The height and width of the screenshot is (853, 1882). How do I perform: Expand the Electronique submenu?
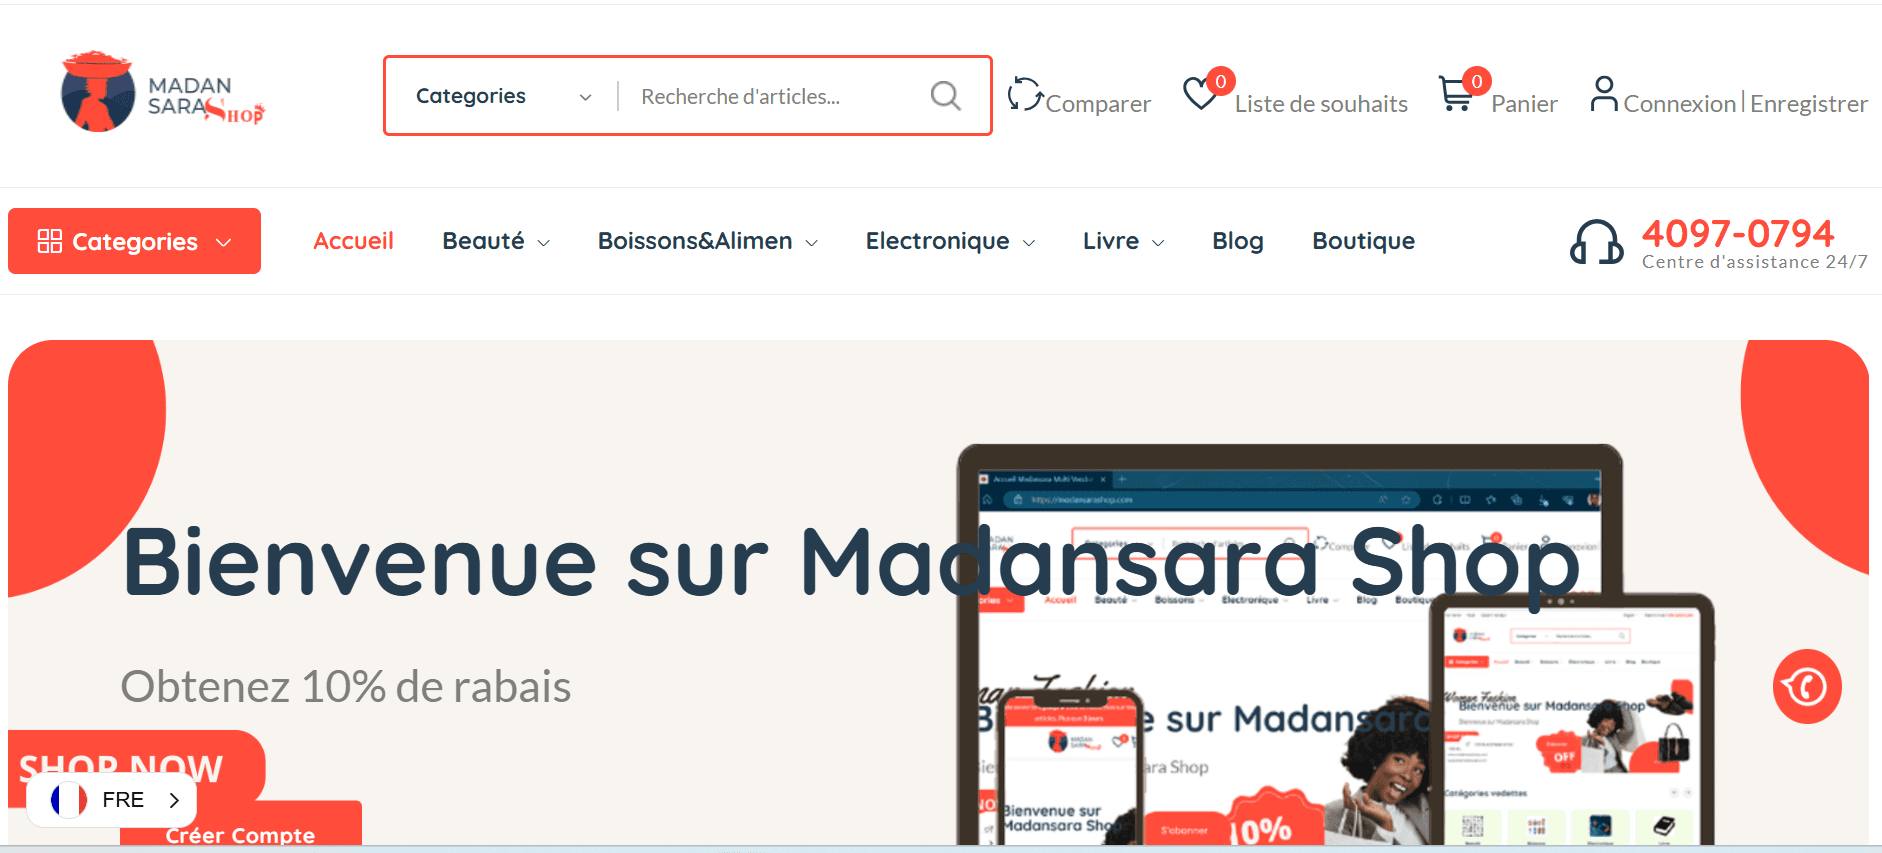950,241
